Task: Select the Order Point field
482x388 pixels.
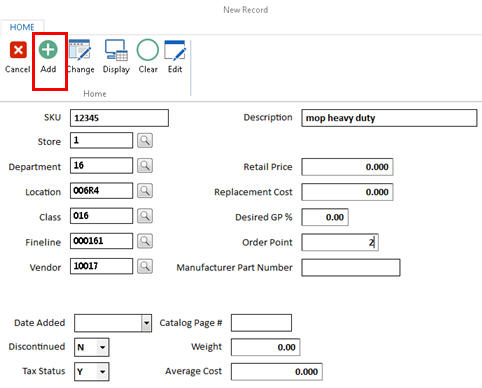Action: point(340,242)
